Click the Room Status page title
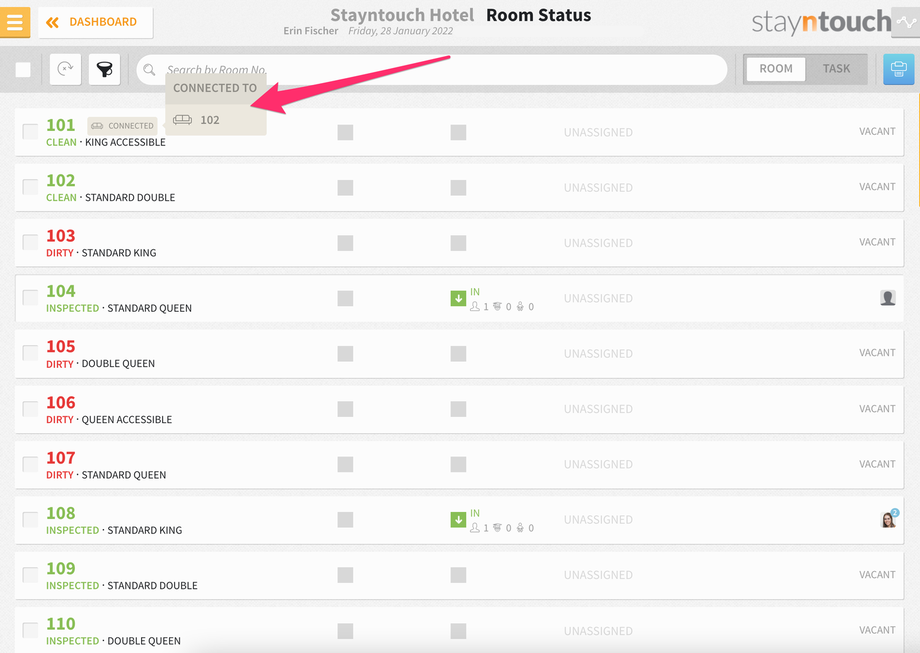The image size is (920, 653). tap(539, 15)
